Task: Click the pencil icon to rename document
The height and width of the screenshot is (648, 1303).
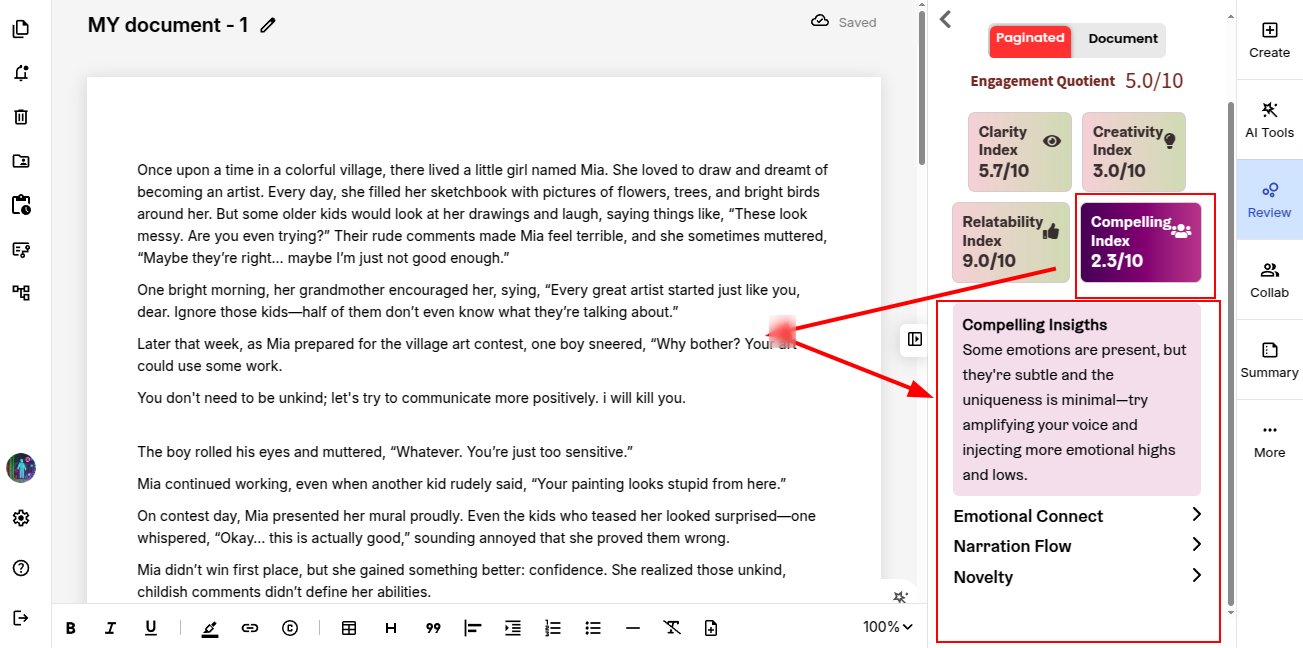Action: point(267,26)
